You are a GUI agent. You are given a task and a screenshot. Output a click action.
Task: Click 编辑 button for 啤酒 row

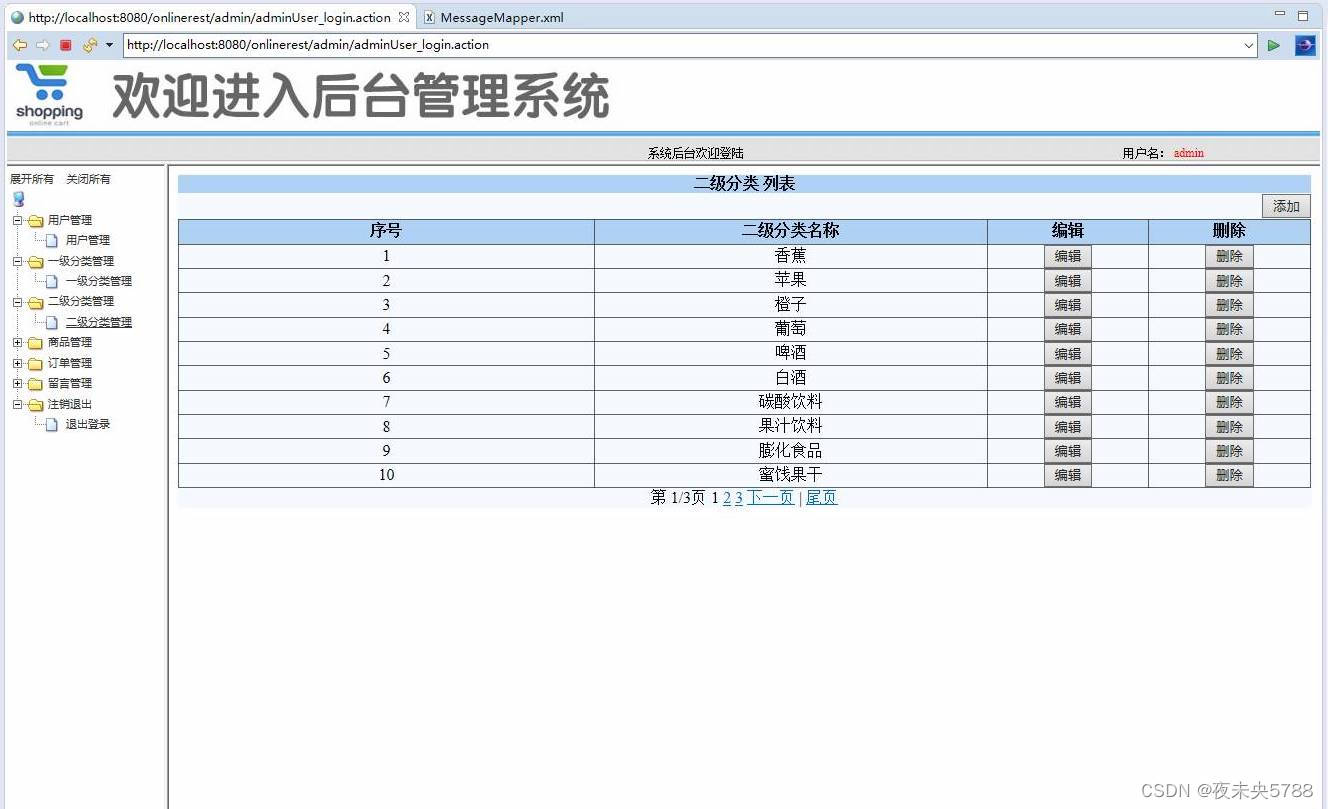(1068, 354)
